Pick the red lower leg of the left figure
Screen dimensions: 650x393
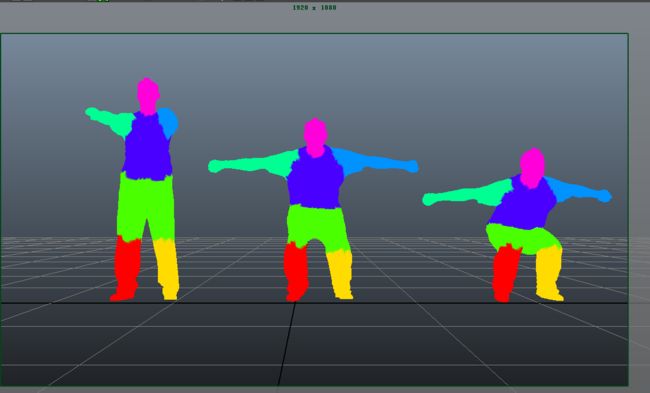point(126,267)
